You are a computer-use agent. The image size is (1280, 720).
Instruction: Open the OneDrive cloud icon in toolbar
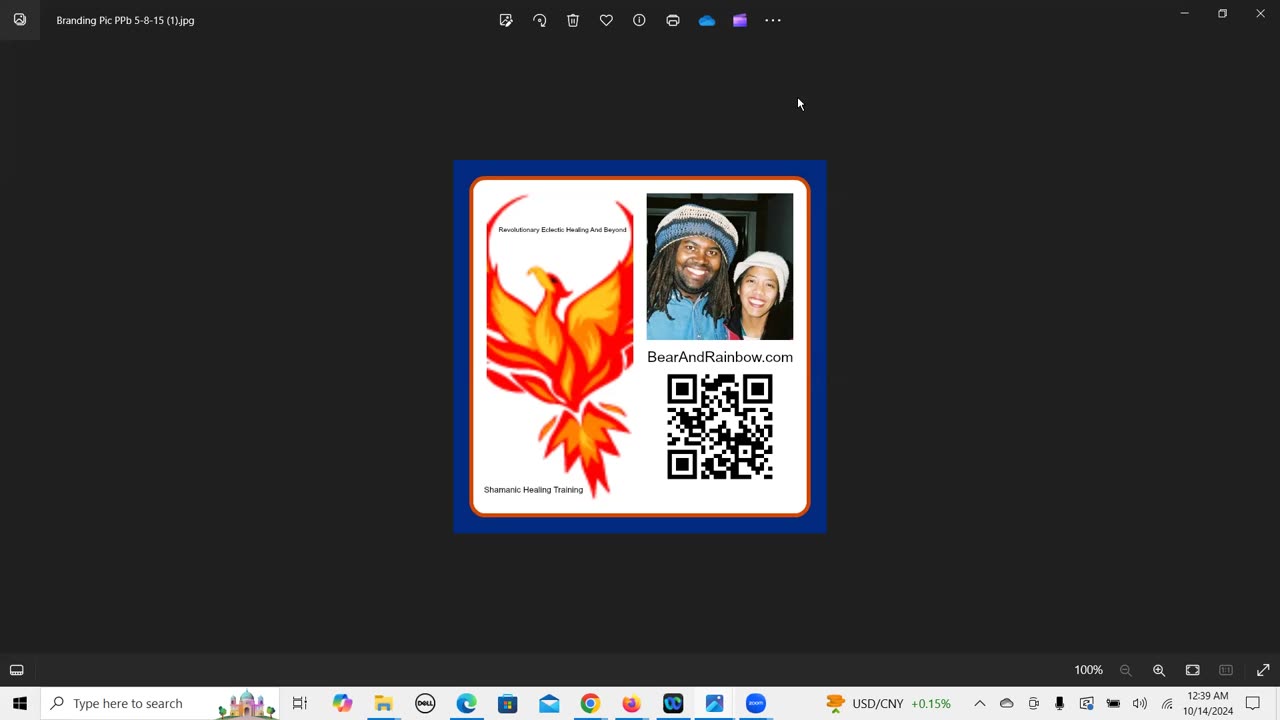(707, 20)
